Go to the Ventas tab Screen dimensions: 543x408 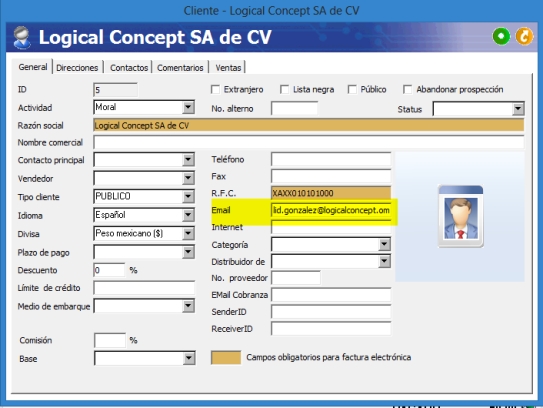(x=228, y=68)
